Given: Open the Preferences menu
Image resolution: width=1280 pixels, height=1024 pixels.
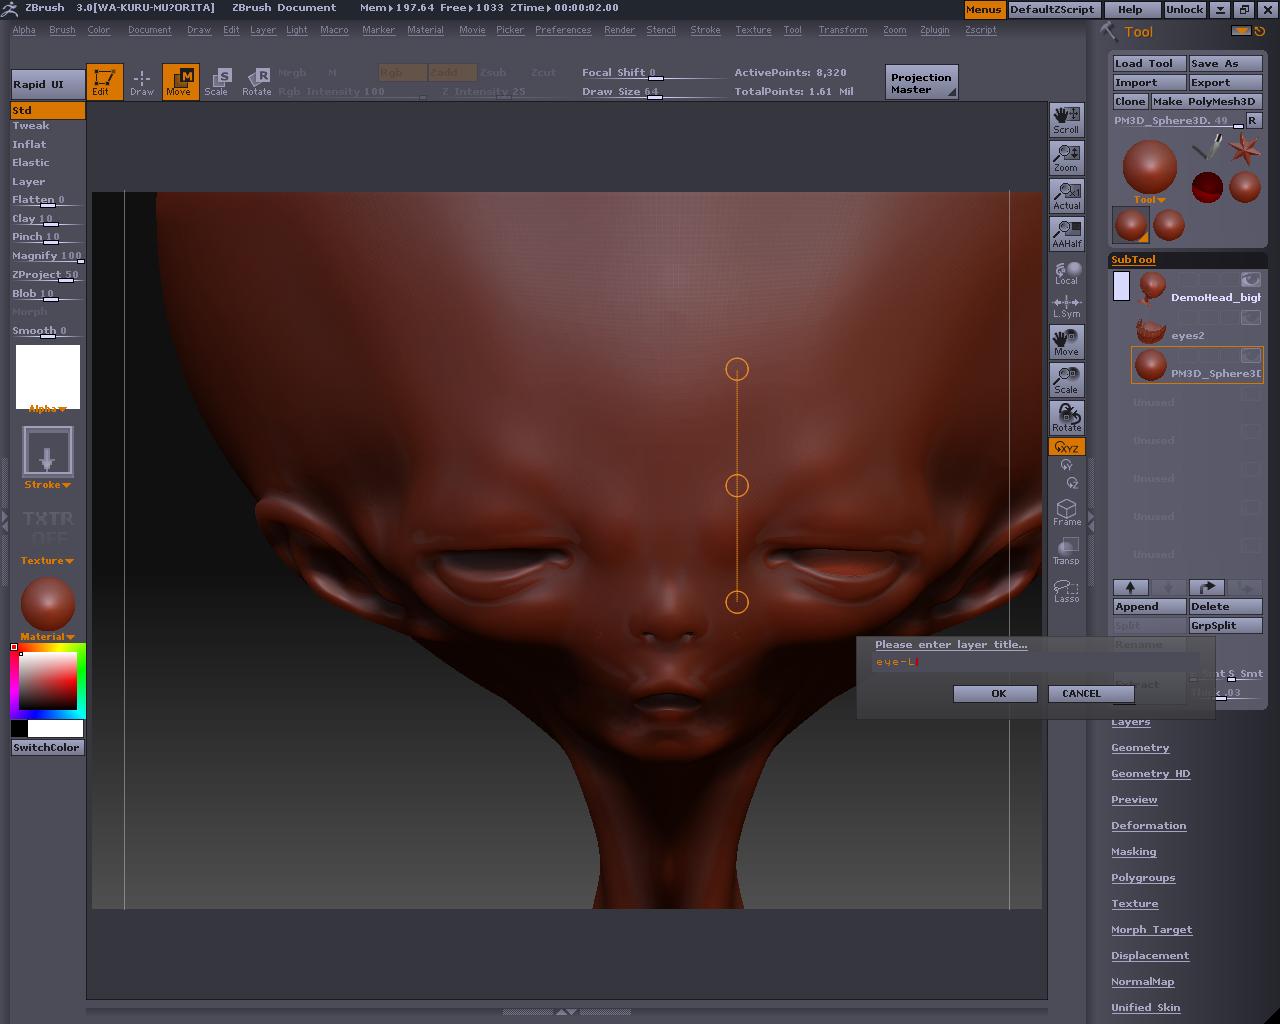Looking at the screenshot, I should click(562, 30).
